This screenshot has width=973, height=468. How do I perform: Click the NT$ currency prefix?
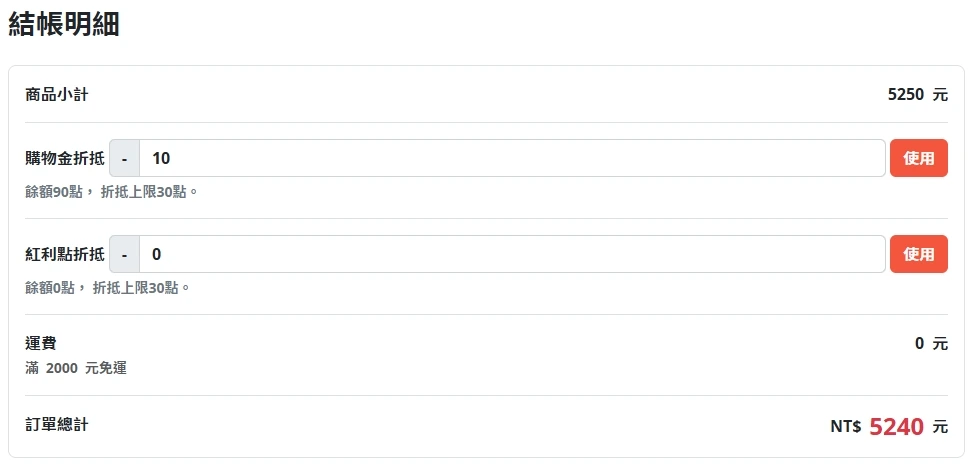[845, 427]
